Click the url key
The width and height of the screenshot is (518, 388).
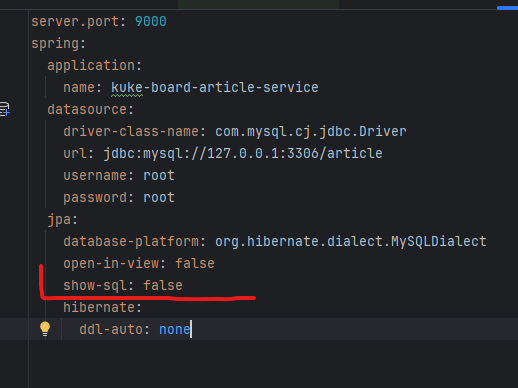tap(75, 153)
